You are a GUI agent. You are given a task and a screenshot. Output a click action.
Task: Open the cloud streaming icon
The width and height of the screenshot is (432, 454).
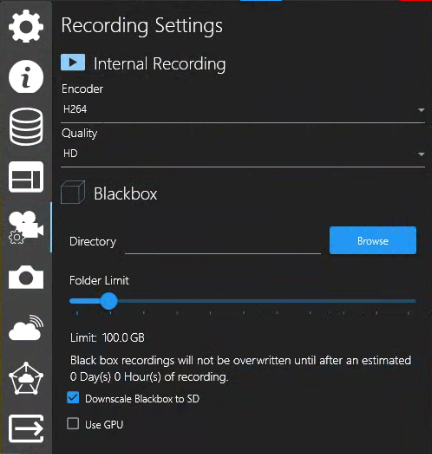26,328
